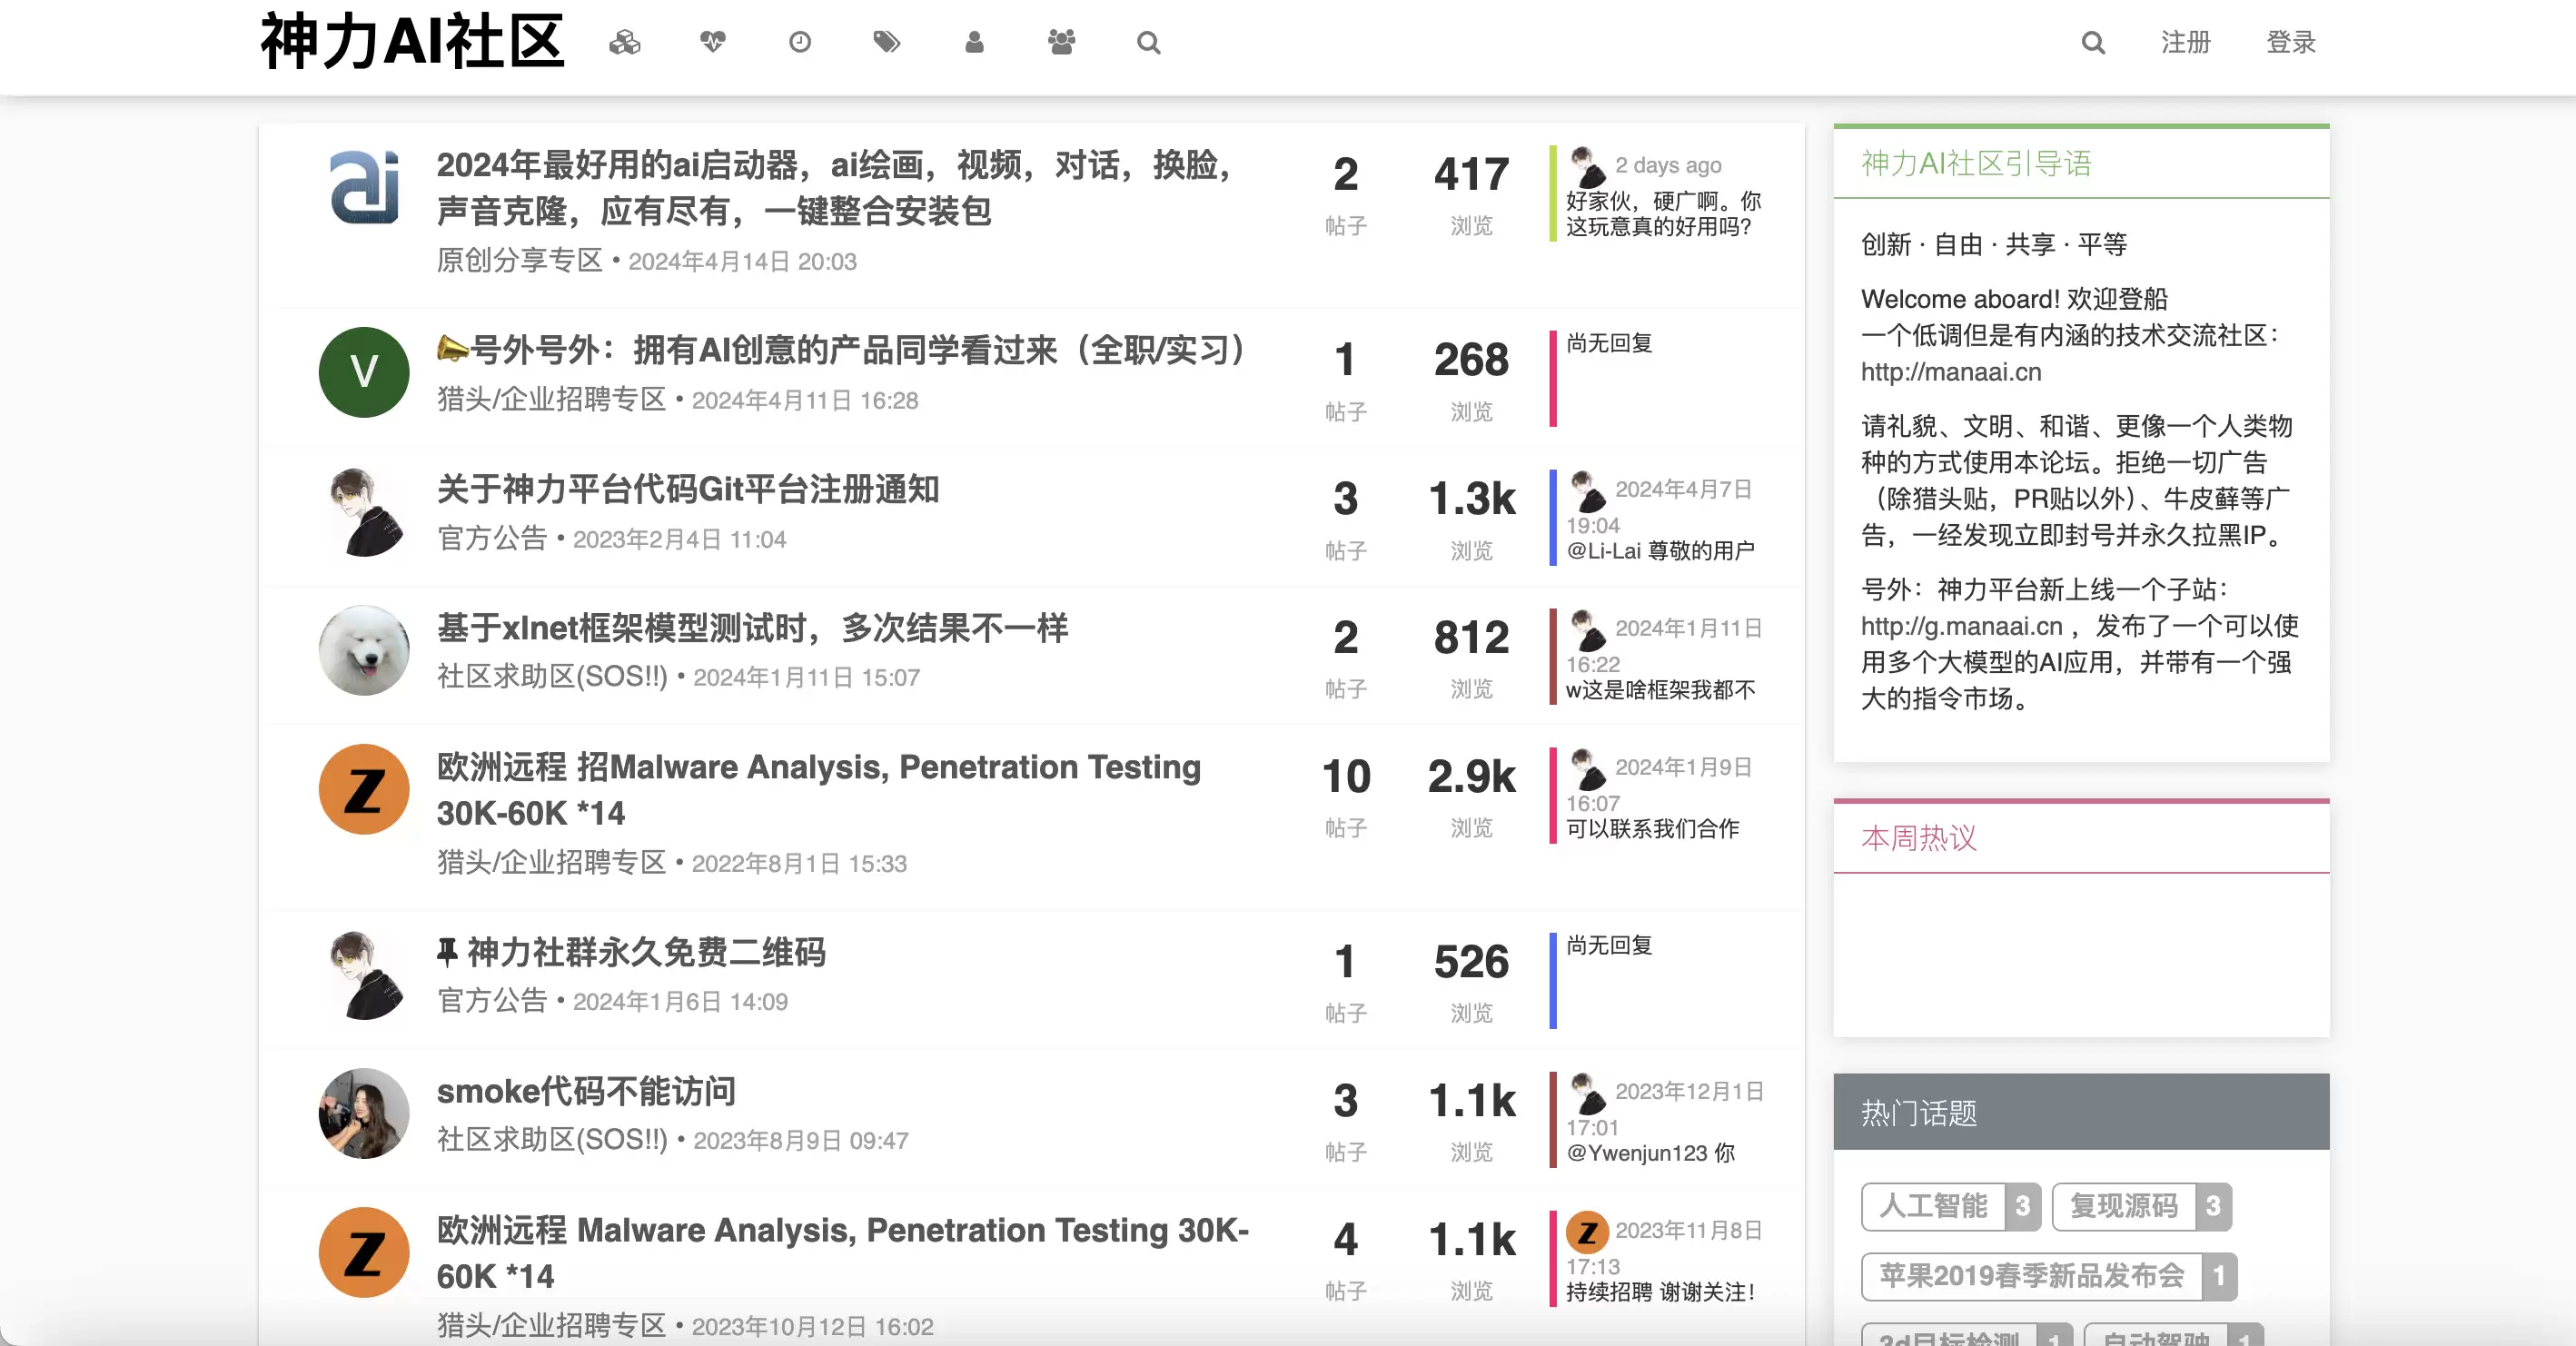
Task: Open last reply 持续招聘 谢谢关注!
Action: [x=1661, y=1292]
